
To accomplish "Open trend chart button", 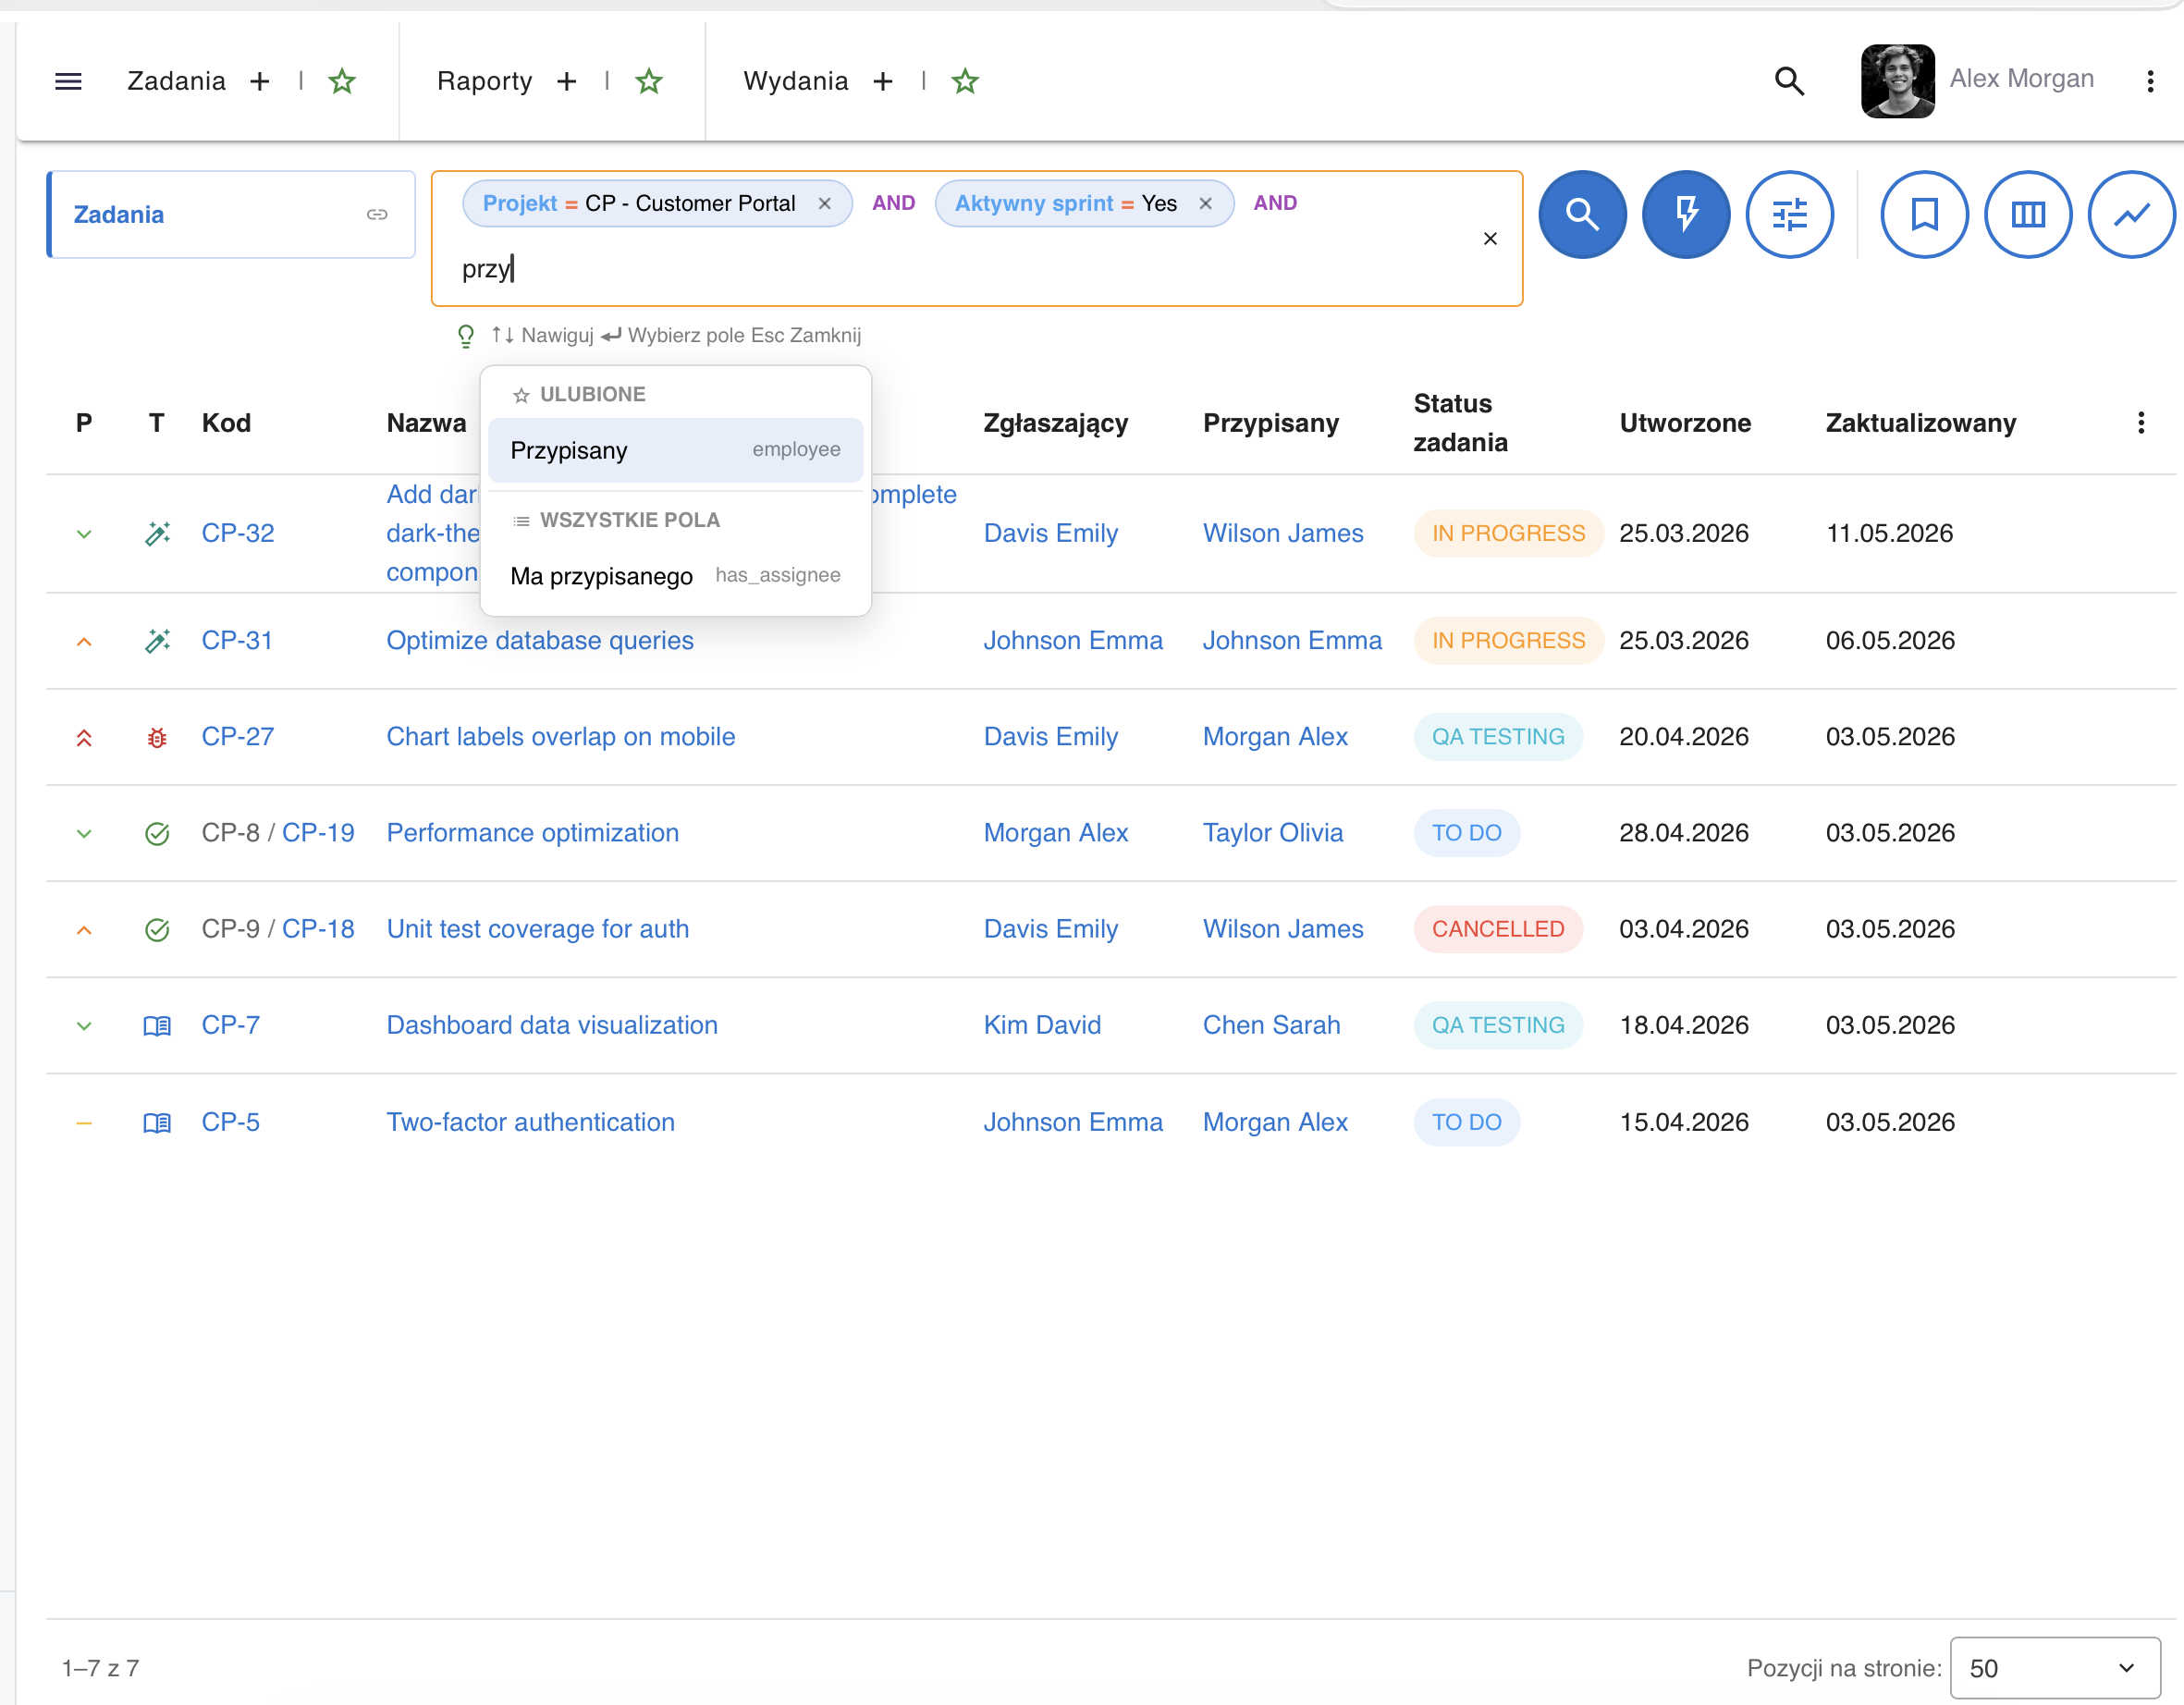I will tap(2131, 214).
